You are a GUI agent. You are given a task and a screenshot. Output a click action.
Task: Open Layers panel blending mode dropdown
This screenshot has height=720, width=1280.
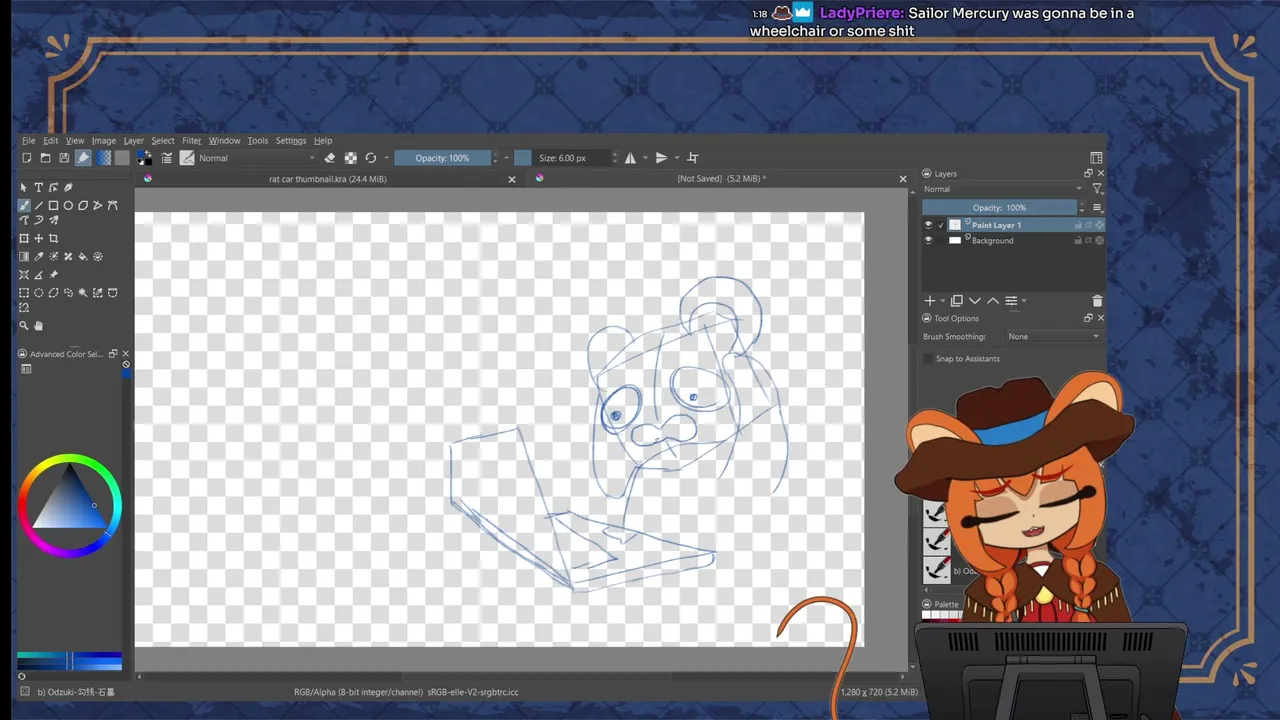1003,189
